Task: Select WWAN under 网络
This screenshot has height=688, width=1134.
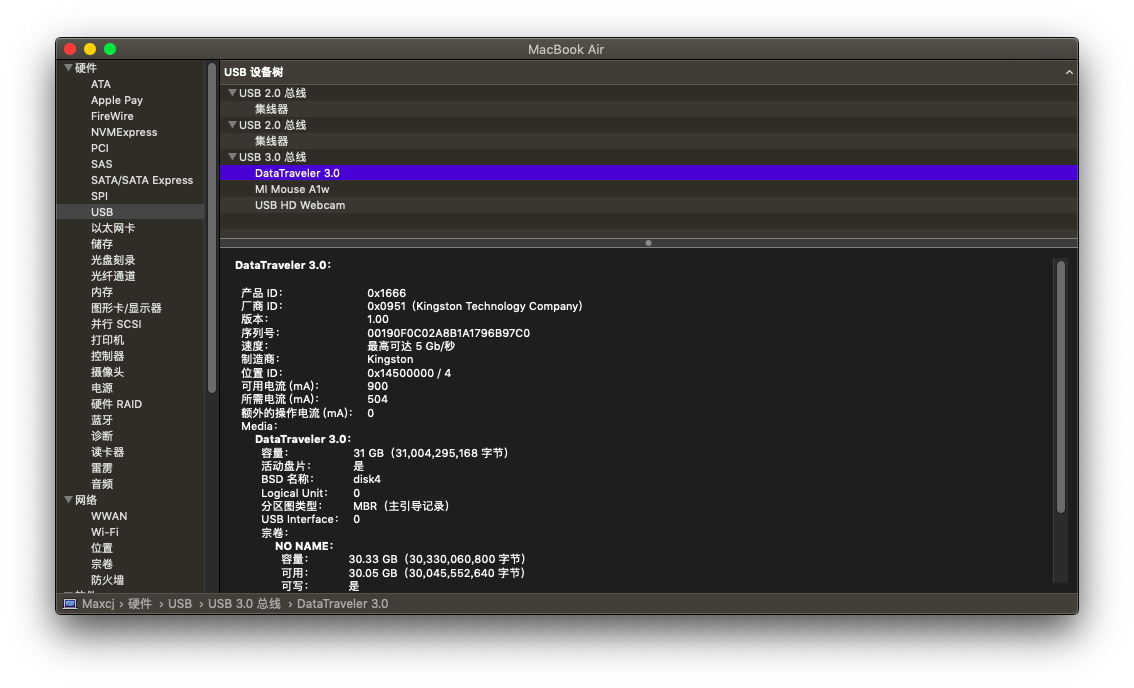Action: tap(108, 516)
